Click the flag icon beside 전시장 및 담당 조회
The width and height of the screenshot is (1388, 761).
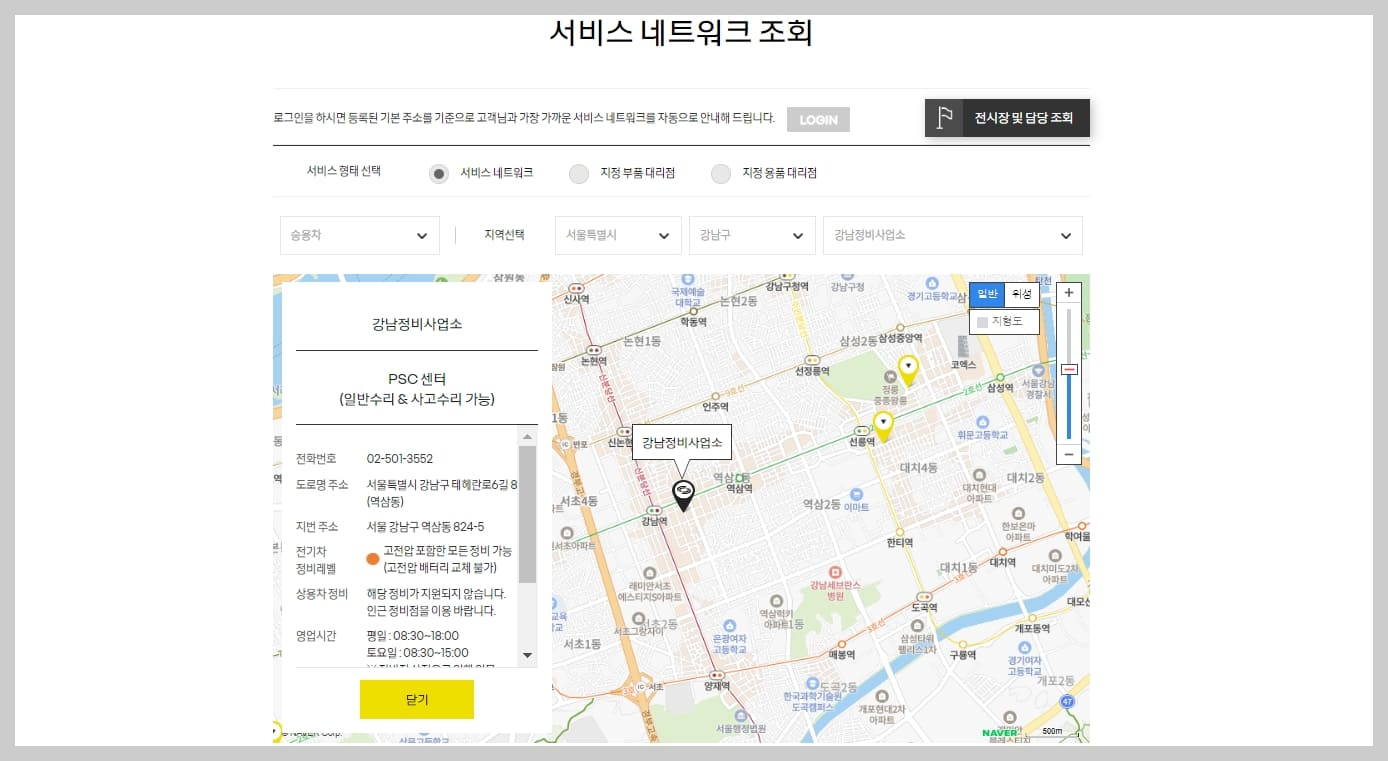point(941,117)
